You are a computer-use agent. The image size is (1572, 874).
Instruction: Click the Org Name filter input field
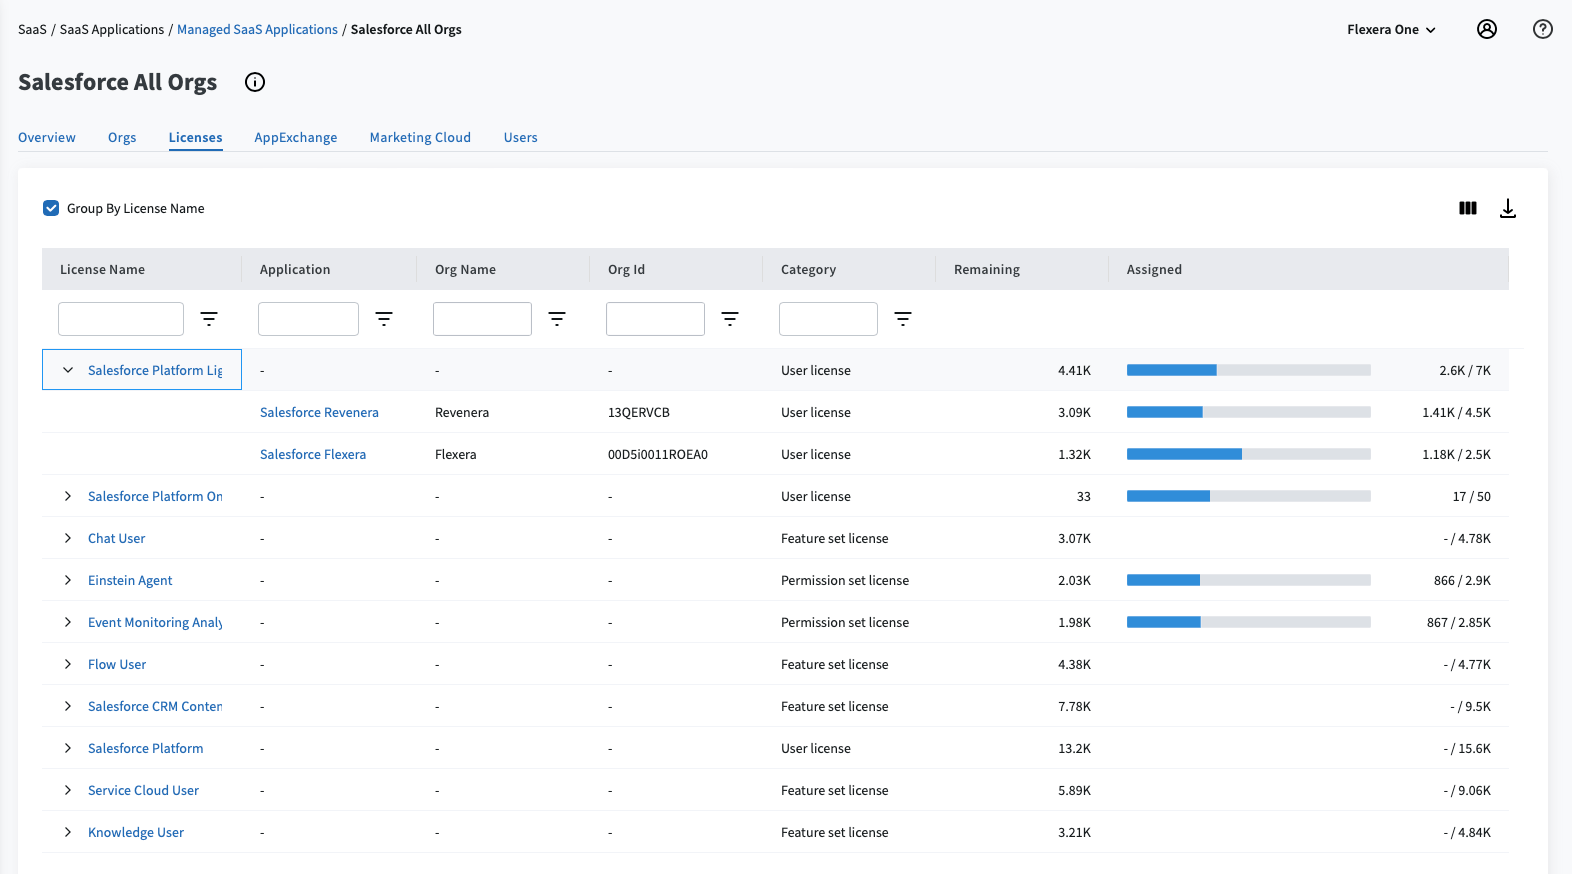(482, 319)
